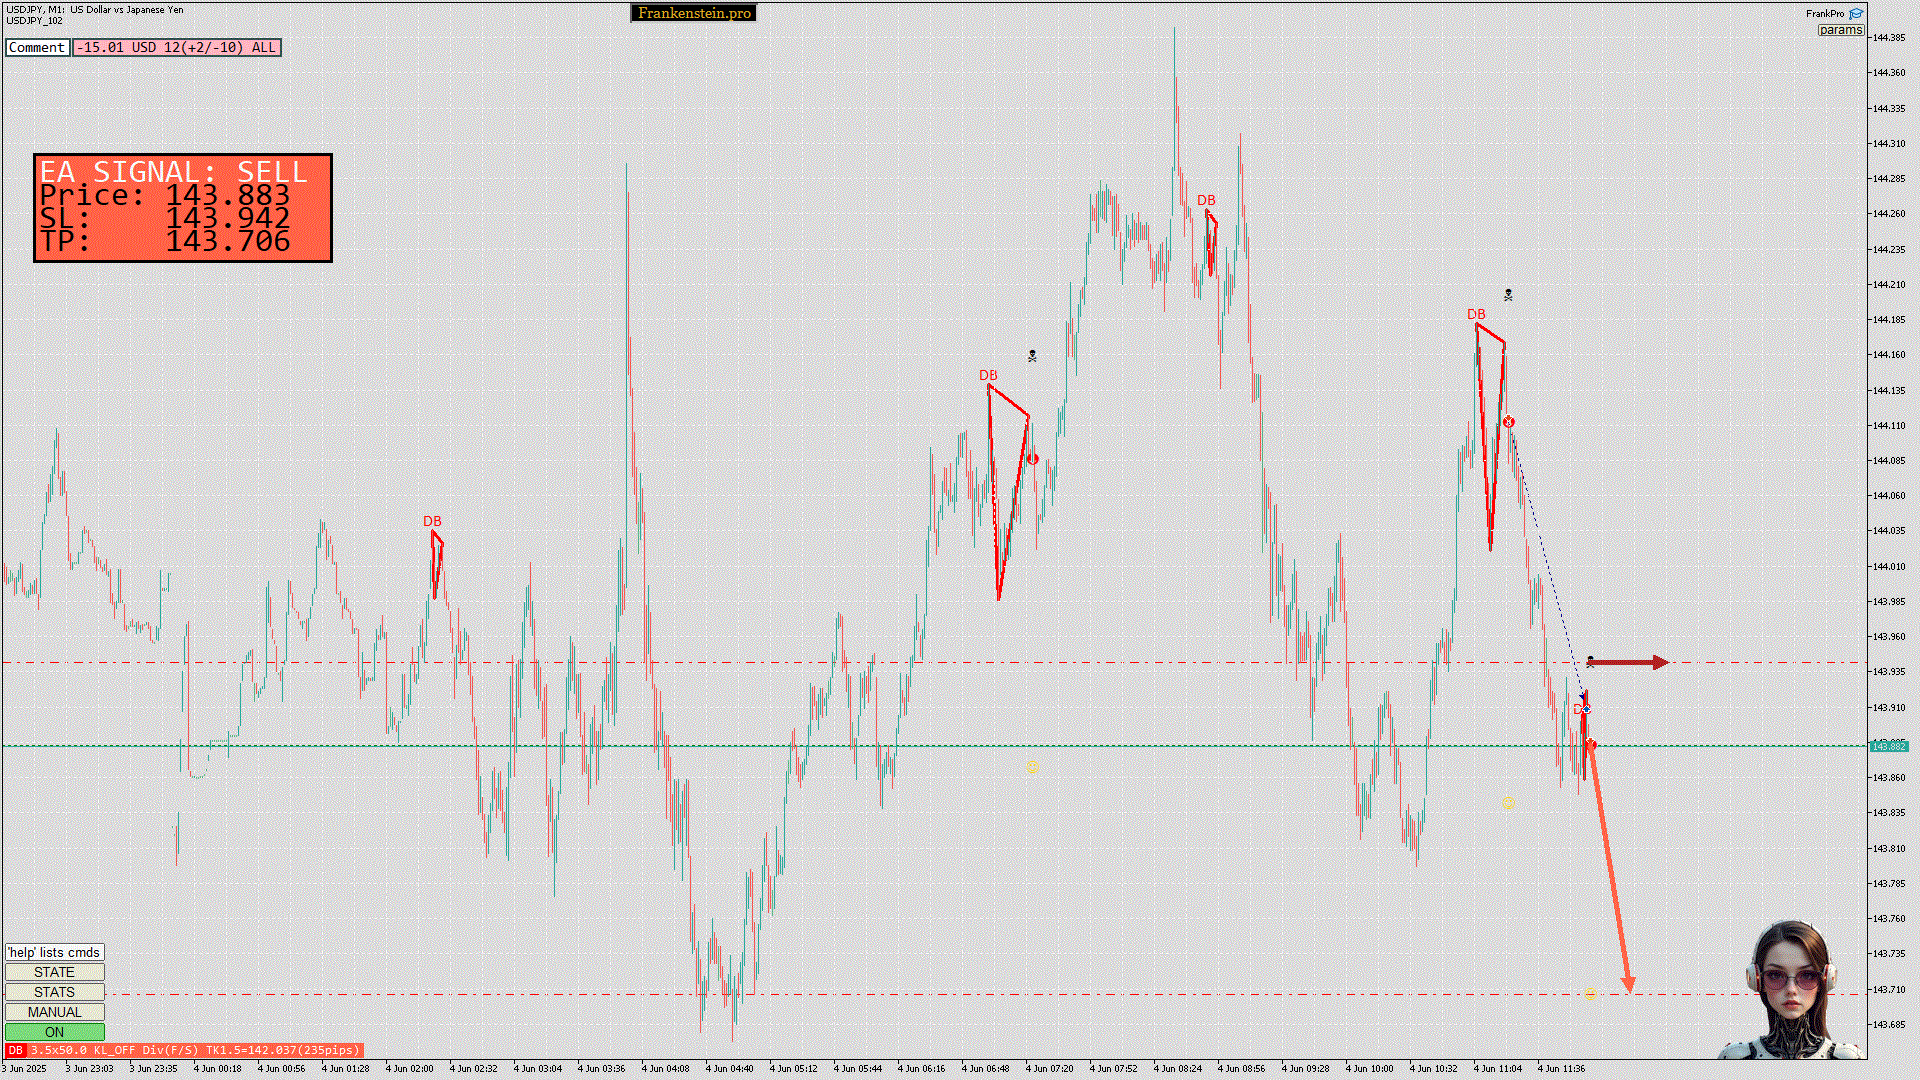Click the current price tag 143.882 on the price scale

click(x=1888, y=746)
